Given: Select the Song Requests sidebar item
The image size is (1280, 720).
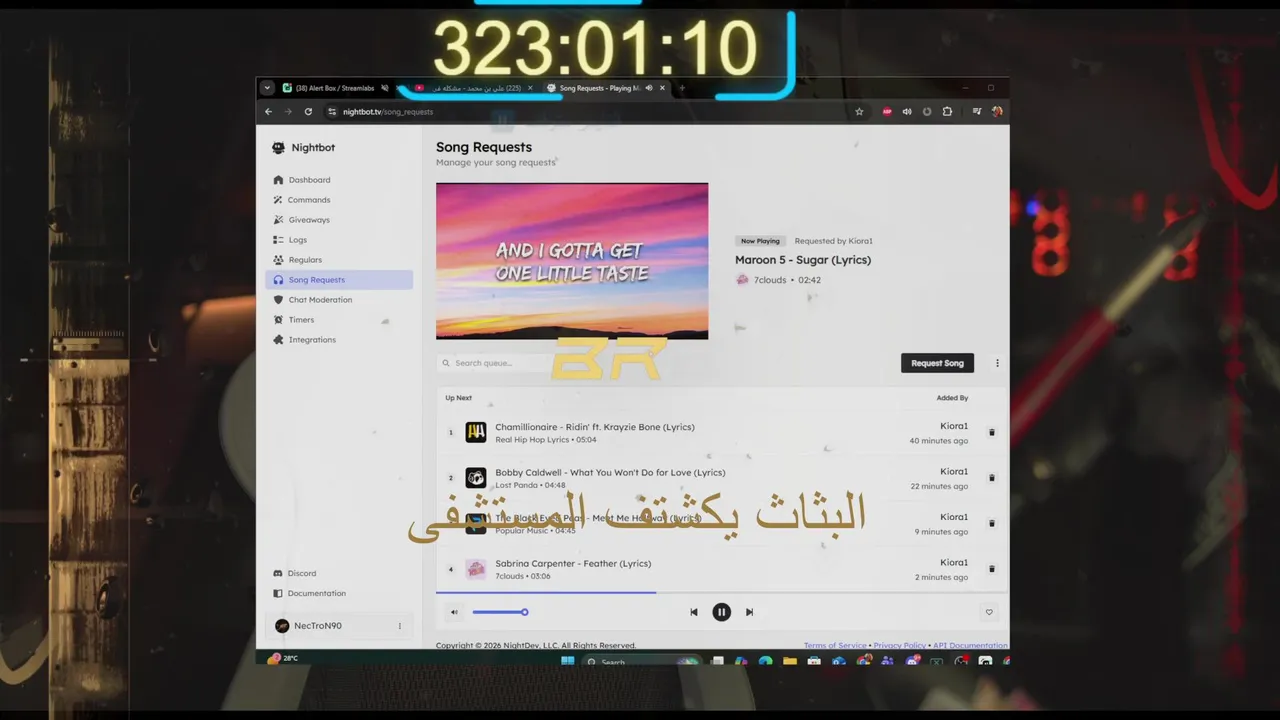Looking at the screenshot, I should coord(338,280).
